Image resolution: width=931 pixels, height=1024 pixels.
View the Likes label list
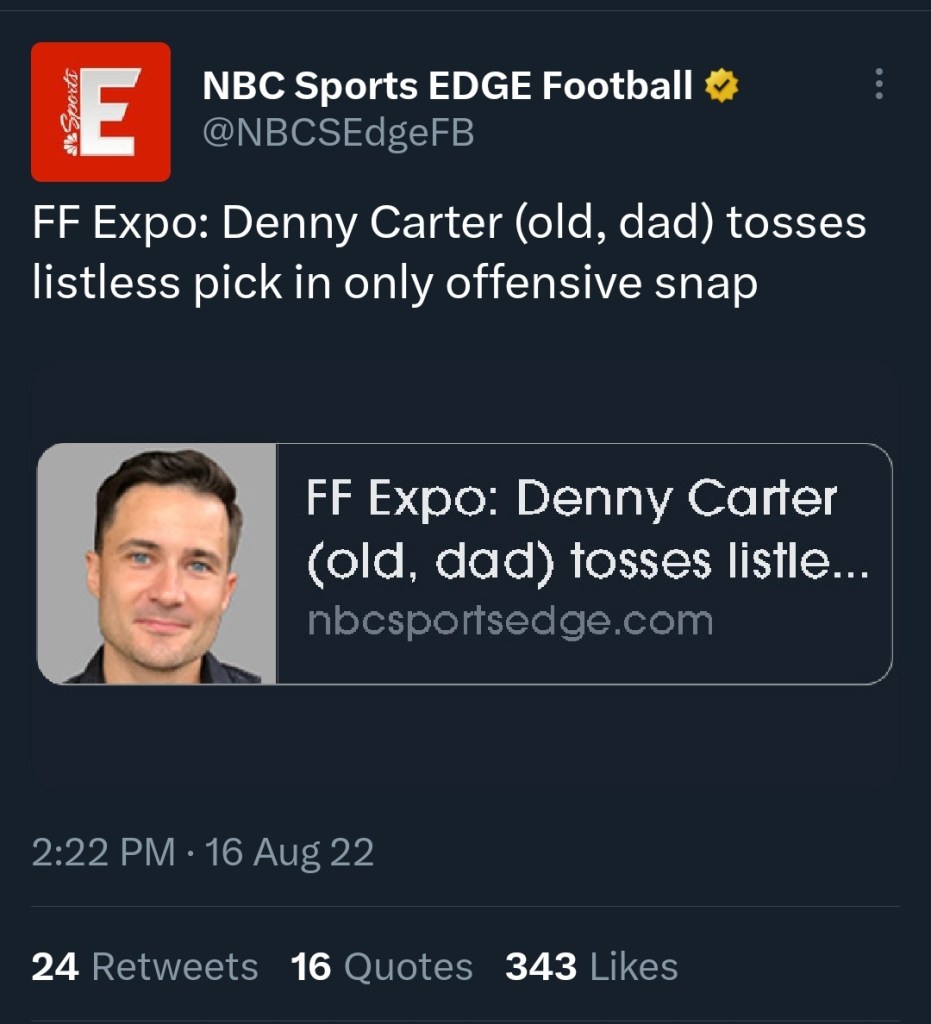[634, 967]
